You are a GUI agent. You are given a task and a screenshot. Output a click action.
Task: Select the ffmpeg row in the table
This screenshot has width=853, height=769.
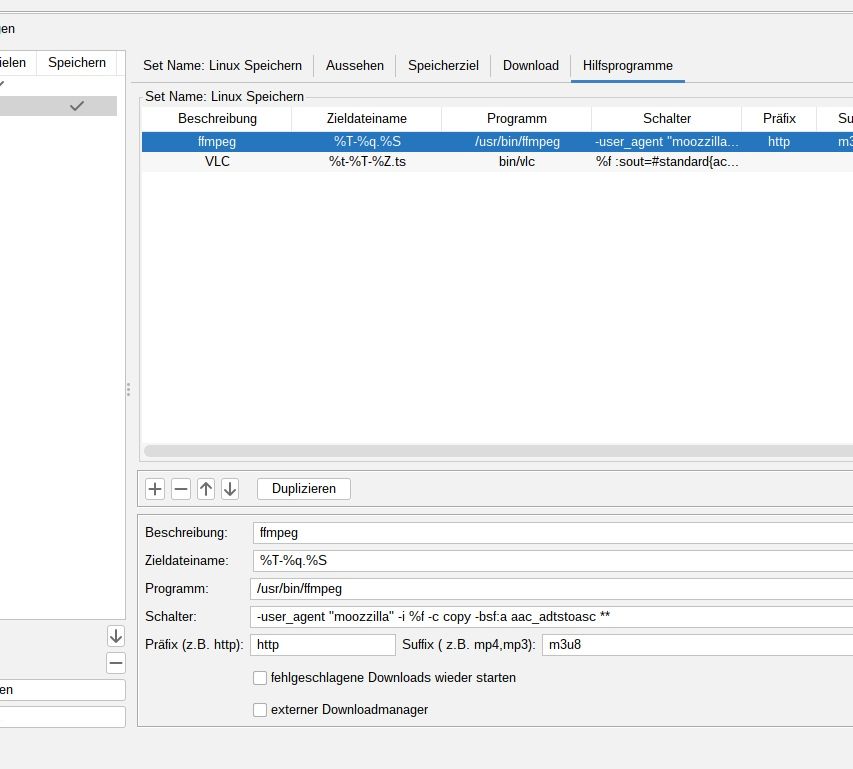click(x=497, y=141)
